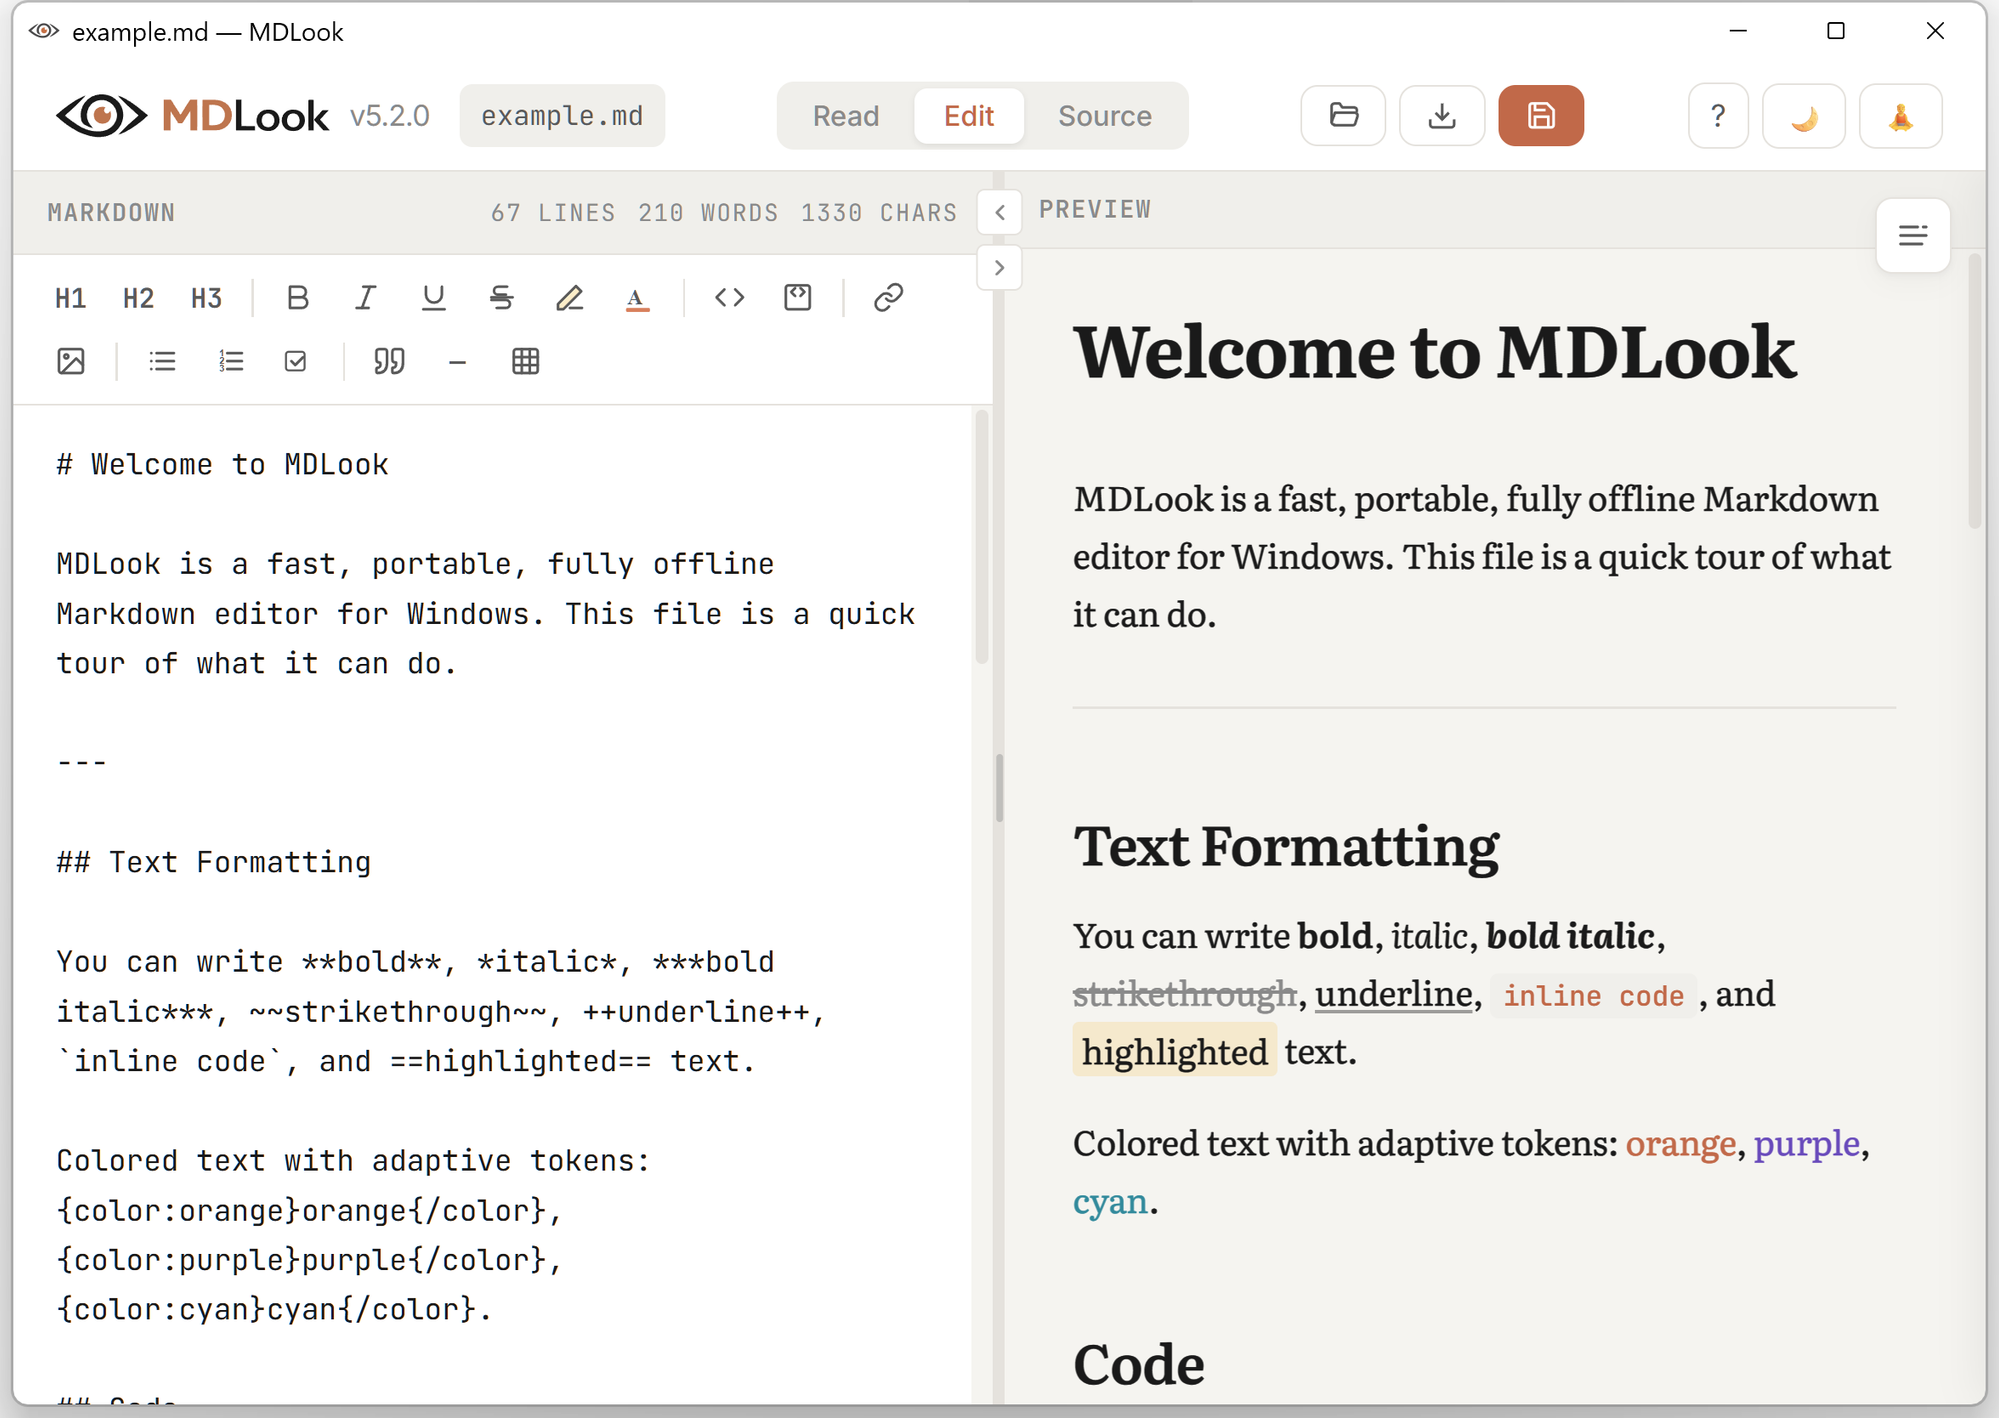Insert a Heading 3 with H3 button
The width and height of the screenshot is (1999, 1418).
(x=206, y=298)
